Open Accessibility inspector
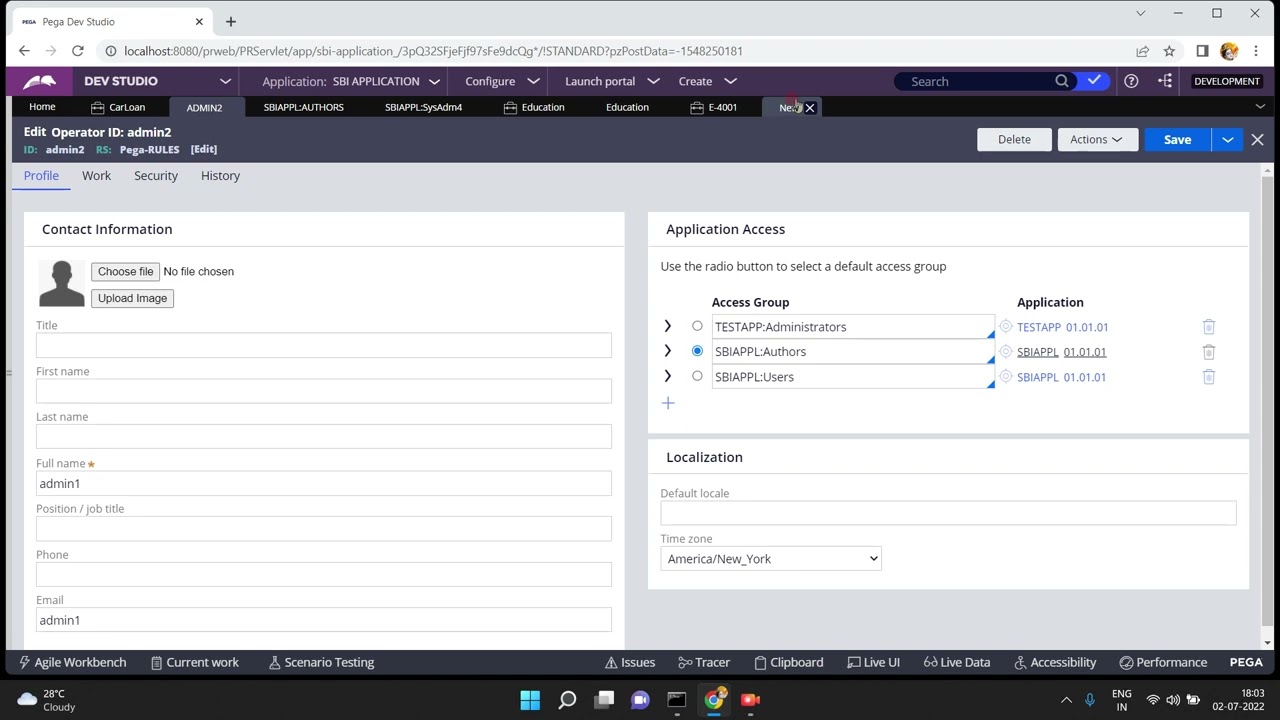Image resolution: width=1280 pixels, height=720 pixels. (1055, 662)
